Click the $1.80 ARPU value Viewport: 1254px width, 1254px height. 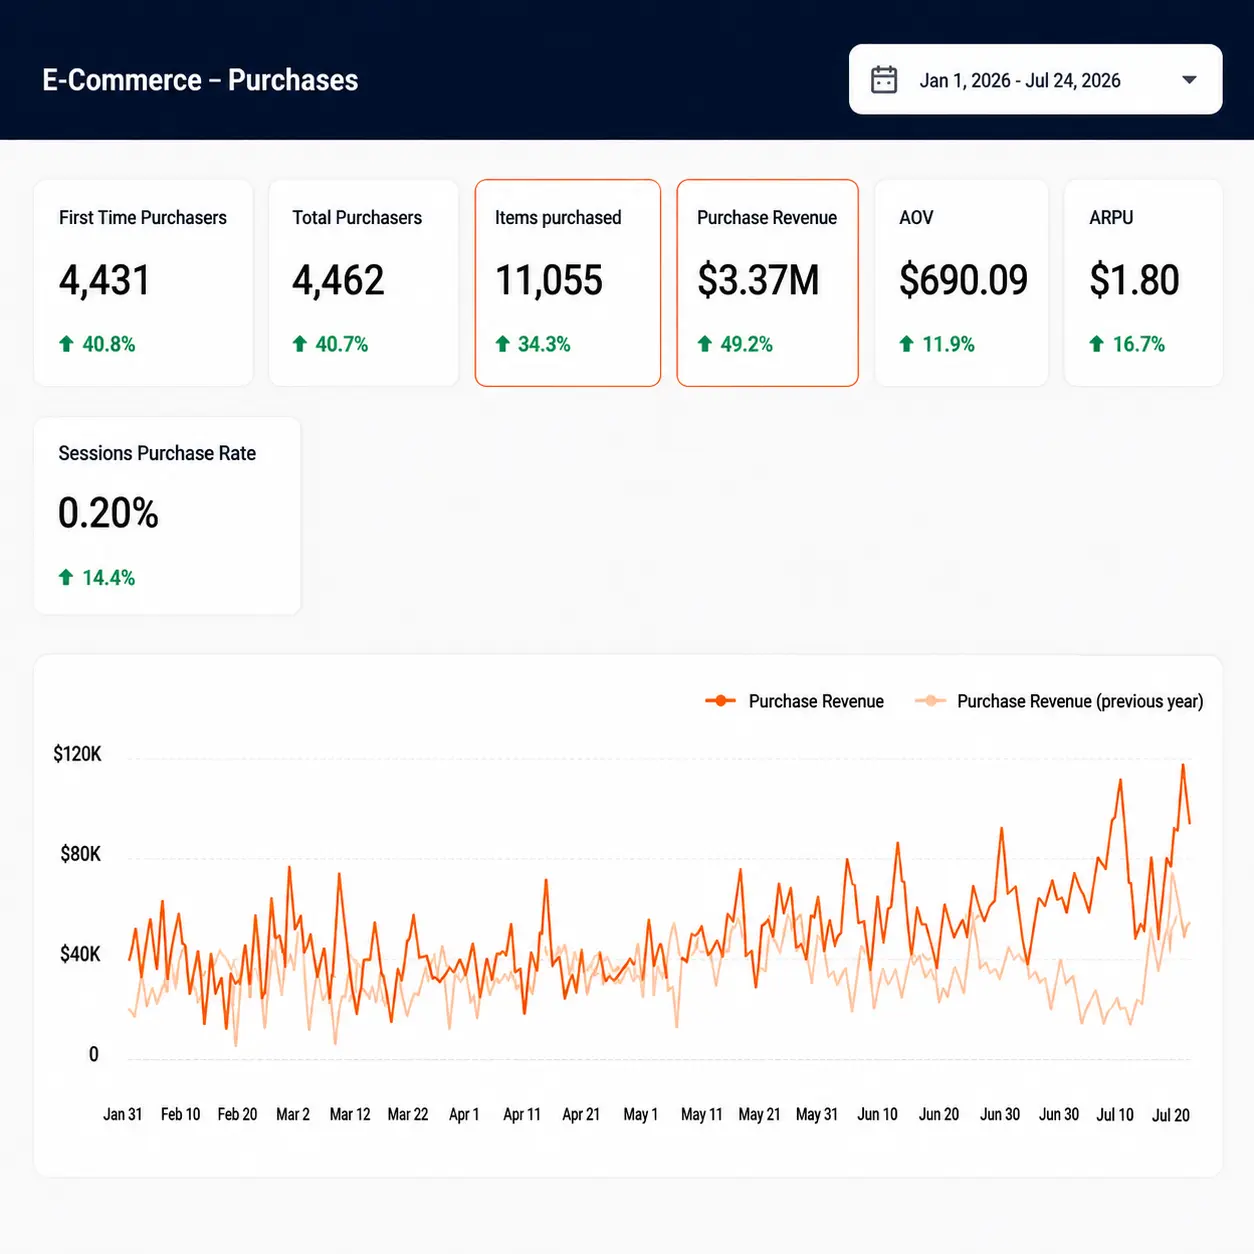(1134, 280)
